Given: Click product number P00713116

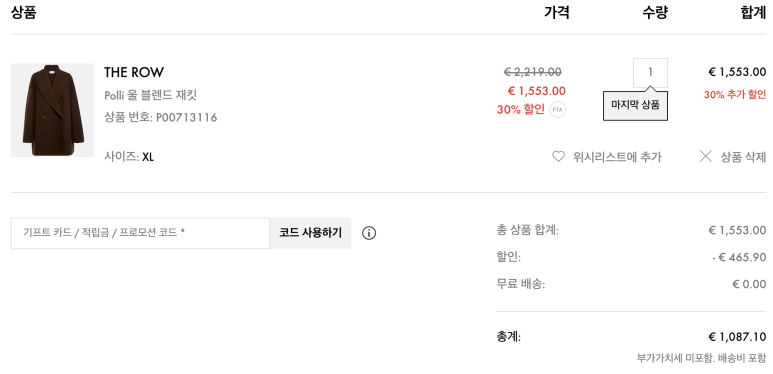Looking at the screenshot, I should pos(186,118).
